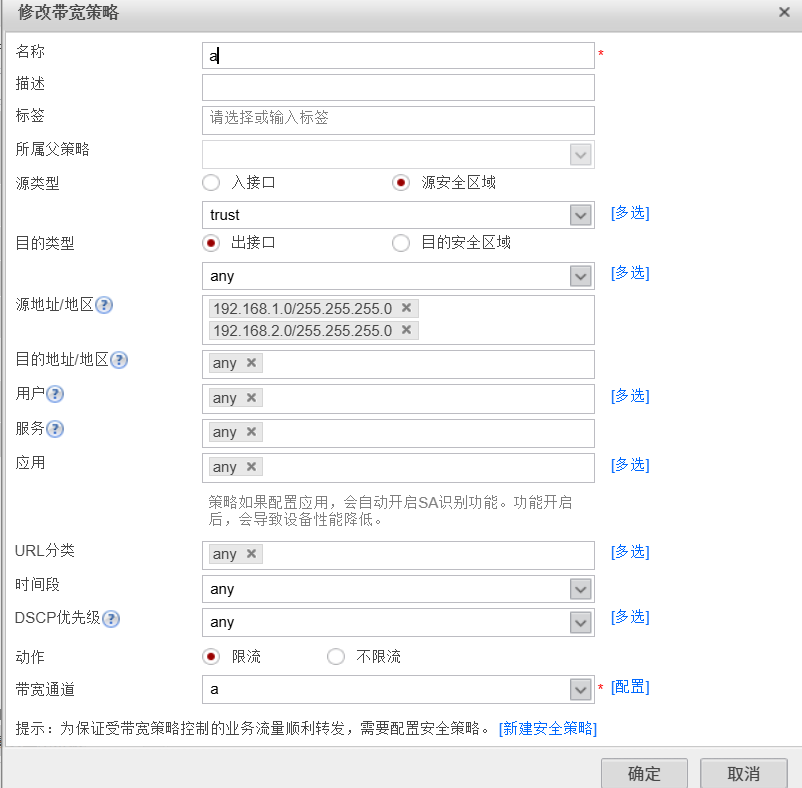
Task: Remove any tag in URL分类 field
Action: (x=251, y=554)
